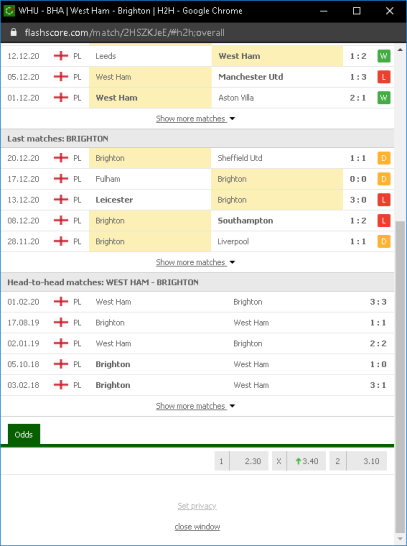Image resolution: width=407 pixels, height=546 pixels.
Task: Click the scrollbar up arrow
Action: coord(400,49)
